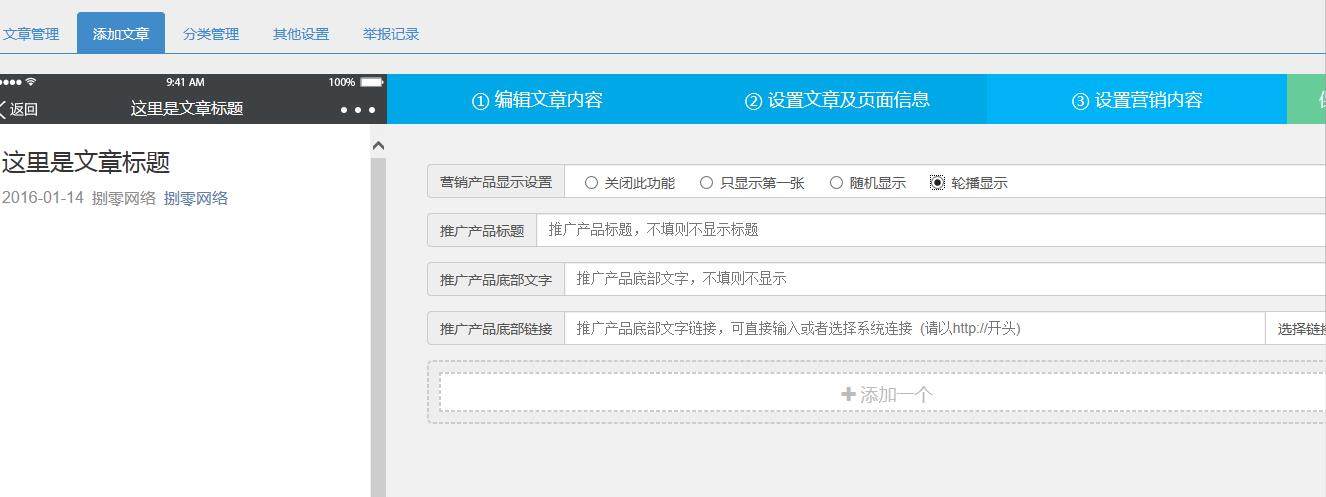Click the 9:41 AM time in phone status bar
This screenshot has width=1326, height=497.
point(185,82)
